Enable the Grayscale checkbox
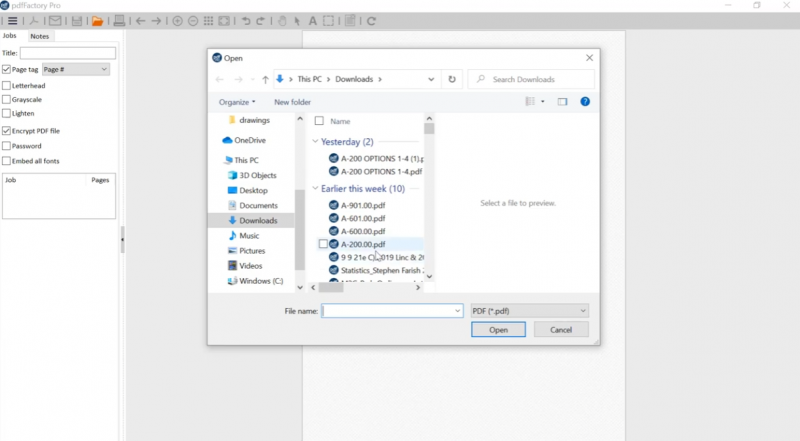 7,100
